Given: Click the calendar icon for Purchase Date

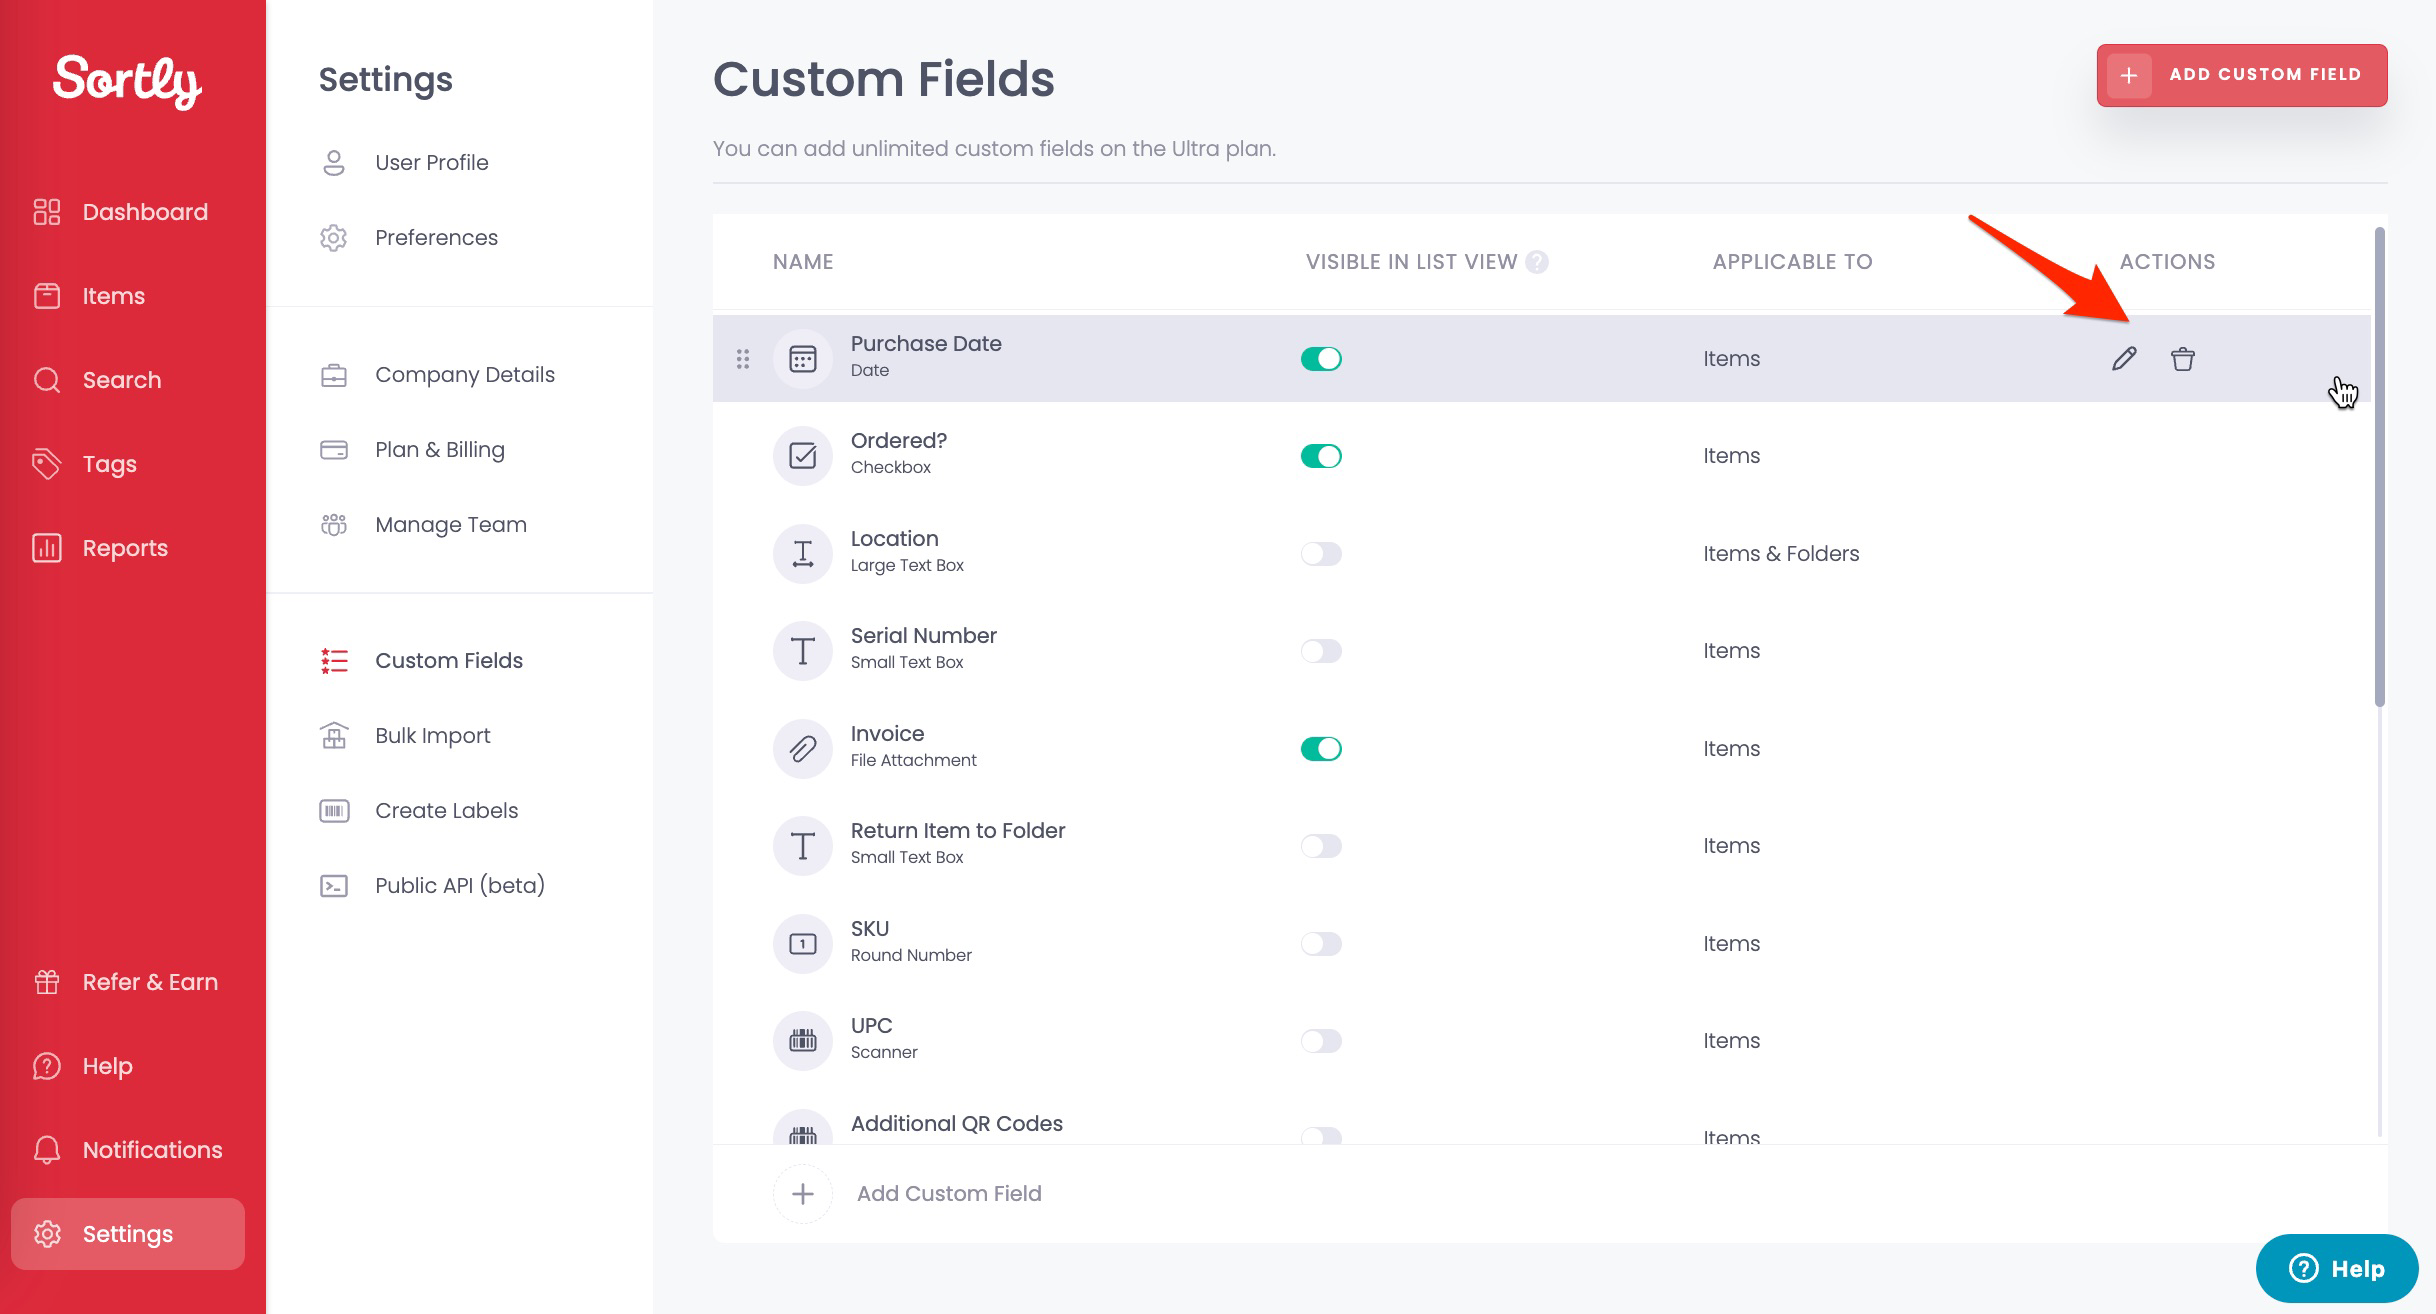Looking at the screenshot, I should click(802, 359).
